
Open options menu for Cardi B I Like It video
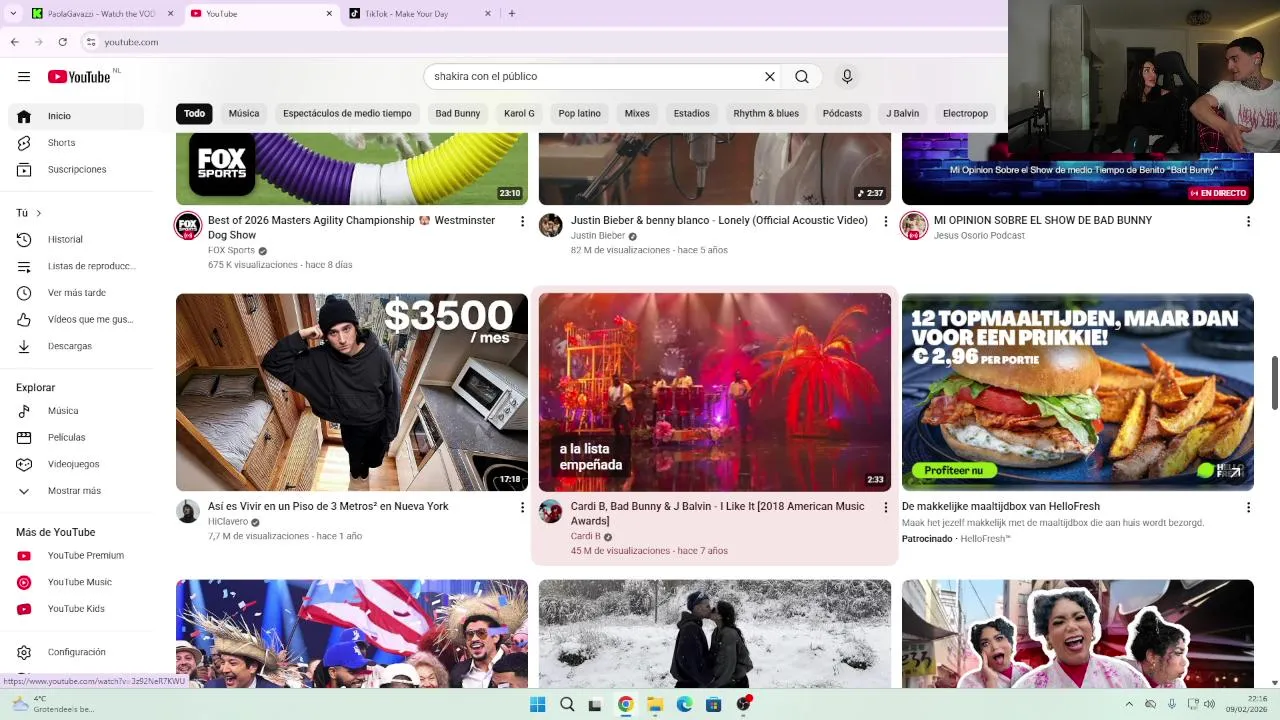point(885,507)
